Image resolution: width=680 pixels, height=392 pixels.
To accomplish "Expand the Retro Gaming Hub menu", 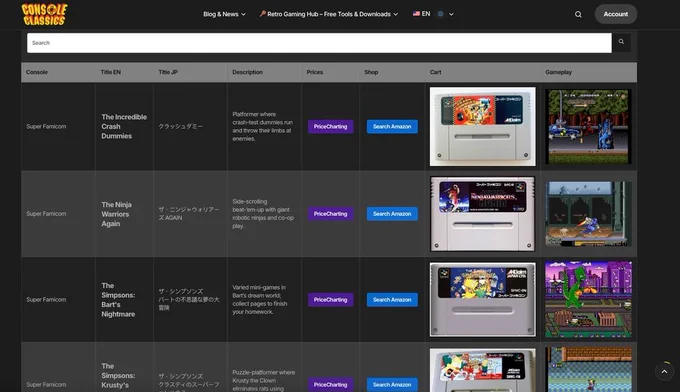I will coord(328,14).
